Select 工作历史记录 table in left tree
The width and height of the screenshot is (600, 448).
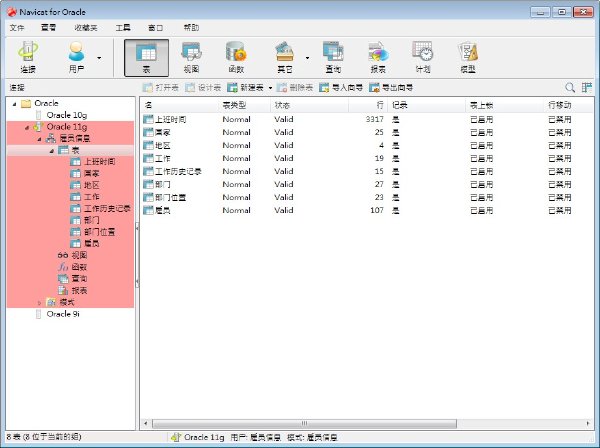(x=107, y=209)
